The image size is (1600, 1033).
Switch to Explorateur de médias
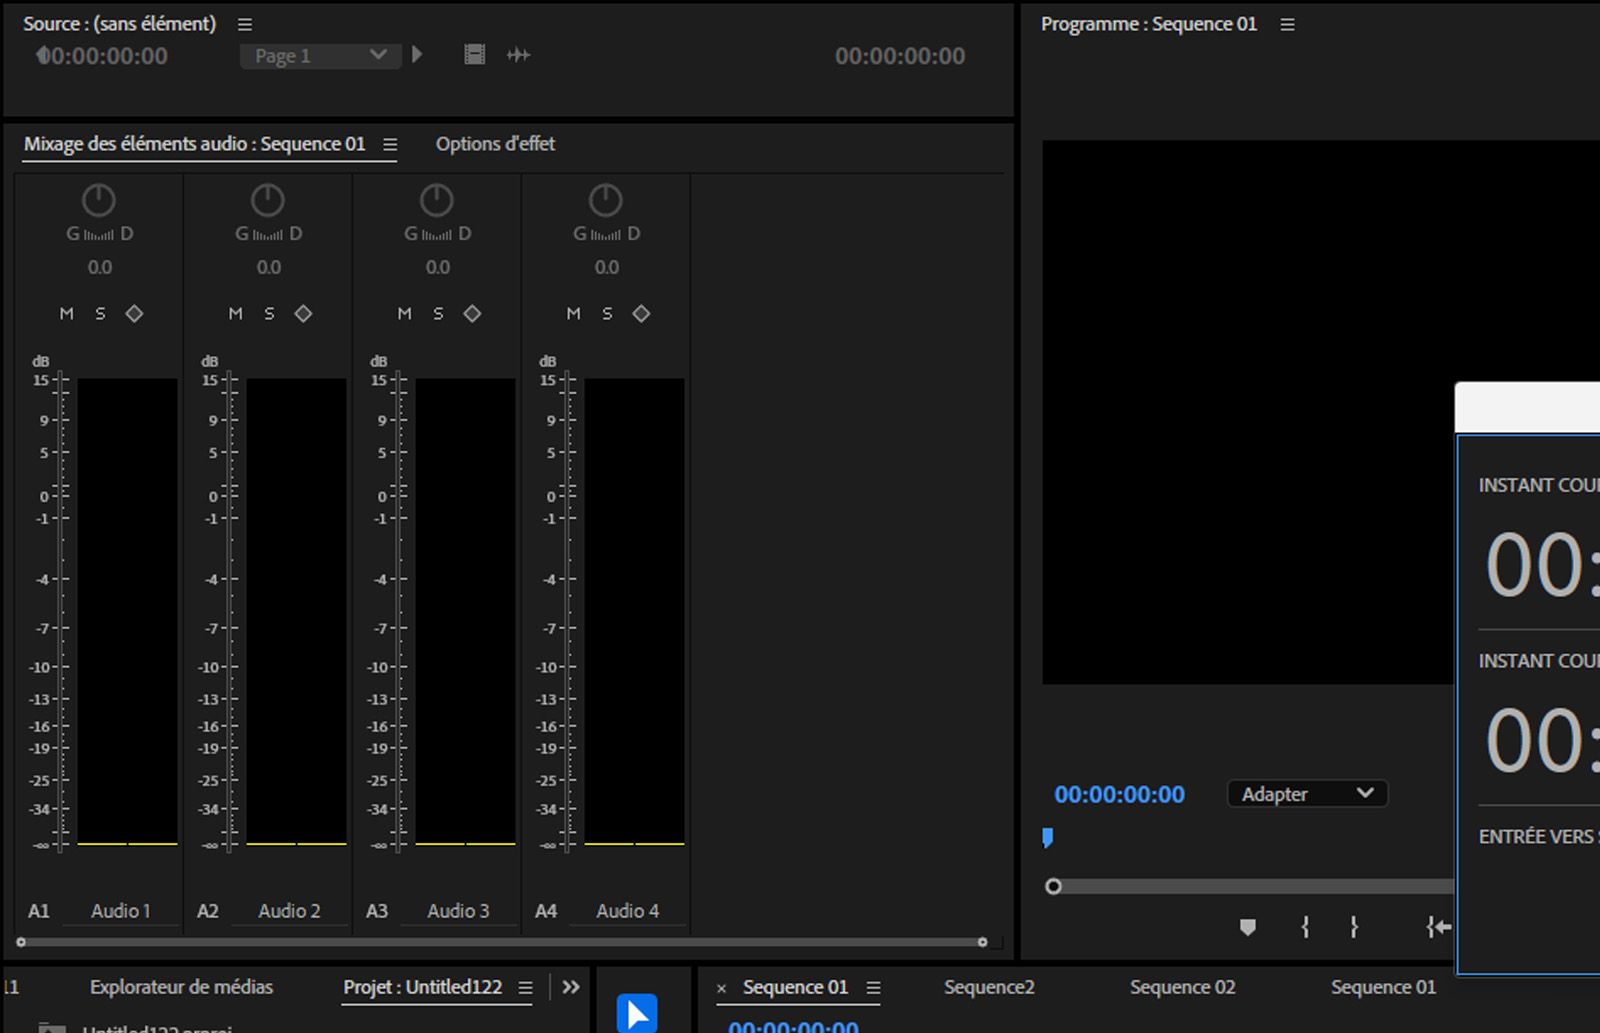181,987
